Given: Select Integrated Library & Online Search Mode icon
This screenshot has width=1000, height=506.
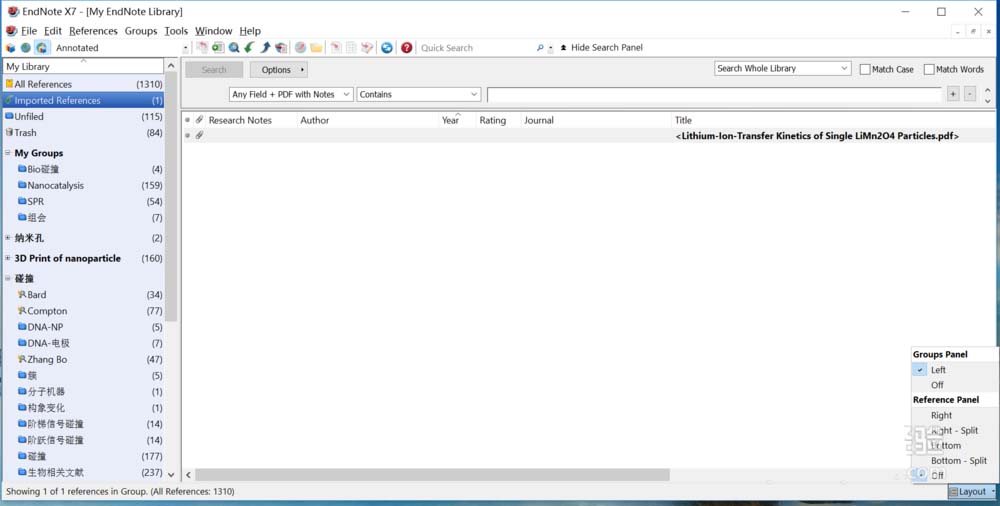Looking at the screenshot, I should coord(41,48).
